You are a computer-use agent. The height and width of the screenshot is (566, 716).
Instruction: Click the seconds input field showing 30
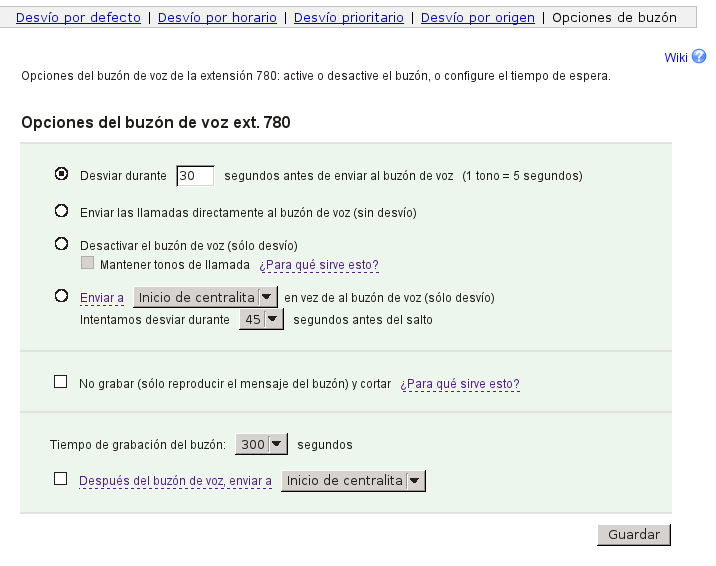195,176
